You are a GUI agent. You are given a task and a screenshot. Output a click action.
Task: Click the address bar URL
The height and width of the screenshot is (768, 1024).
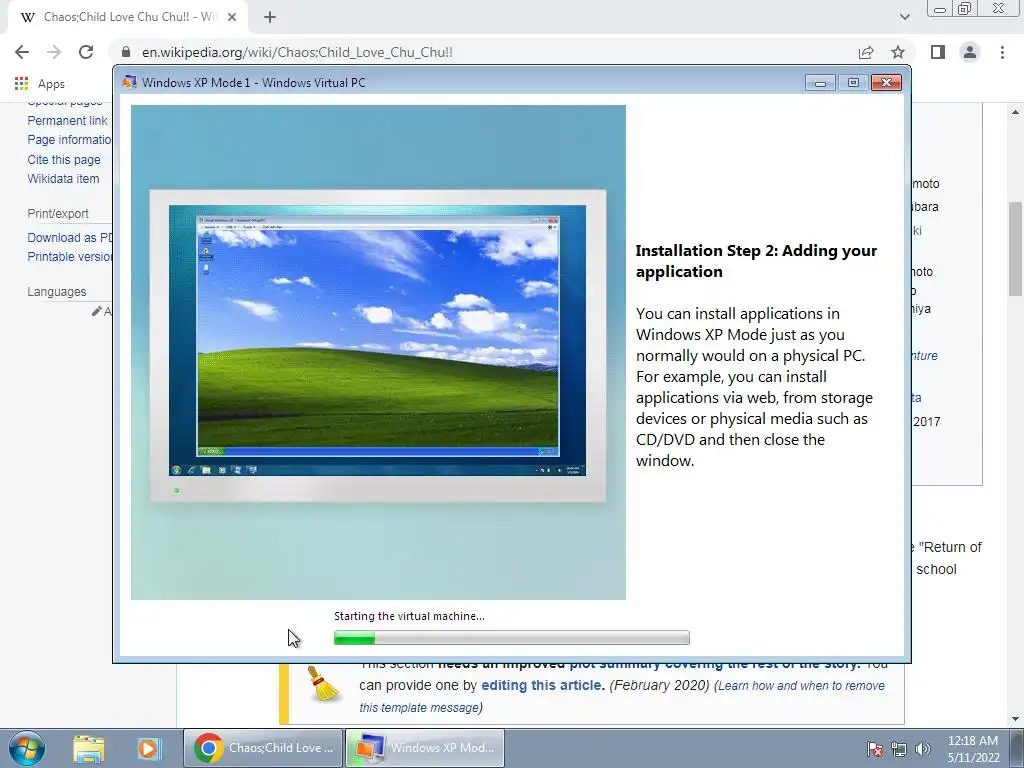(x=297, y=52)
